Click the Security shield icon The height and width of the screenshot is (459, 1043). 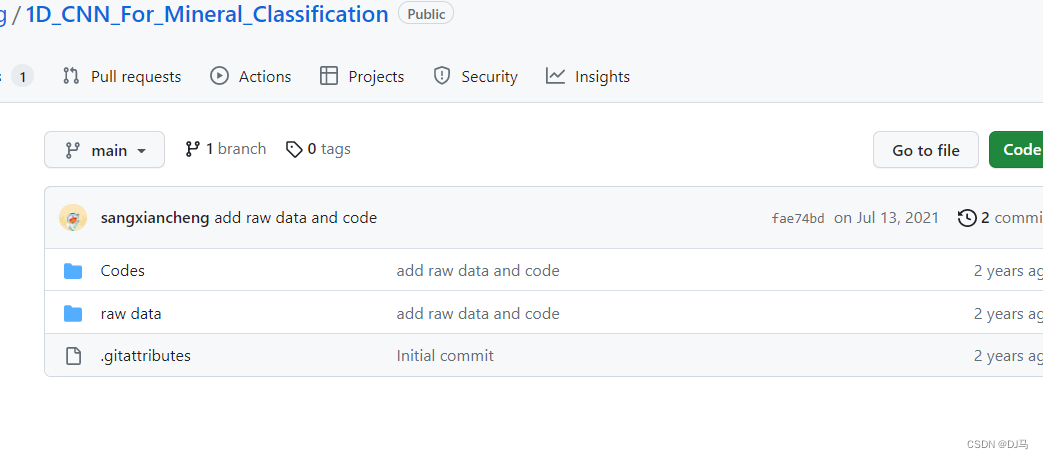(x=442, y=76)
